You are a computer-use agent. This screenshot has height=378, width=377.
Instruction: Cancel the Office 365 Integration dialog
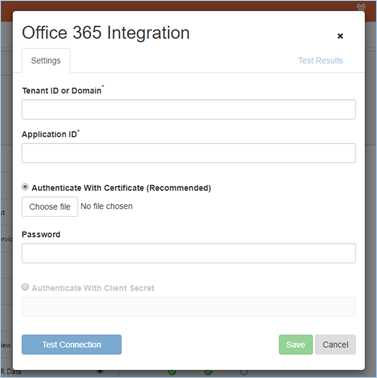pyautogui.click(x=335, y=345)
